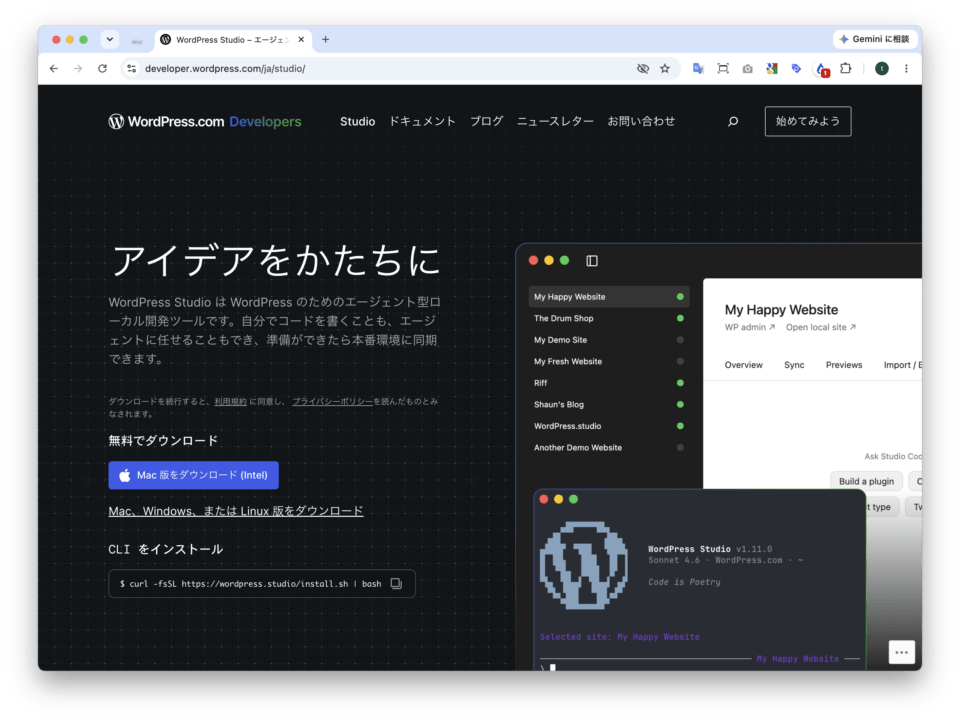Switch to the blank pinned tab
This screenshot has width=960, height=721.
click(x=137, y=40)
